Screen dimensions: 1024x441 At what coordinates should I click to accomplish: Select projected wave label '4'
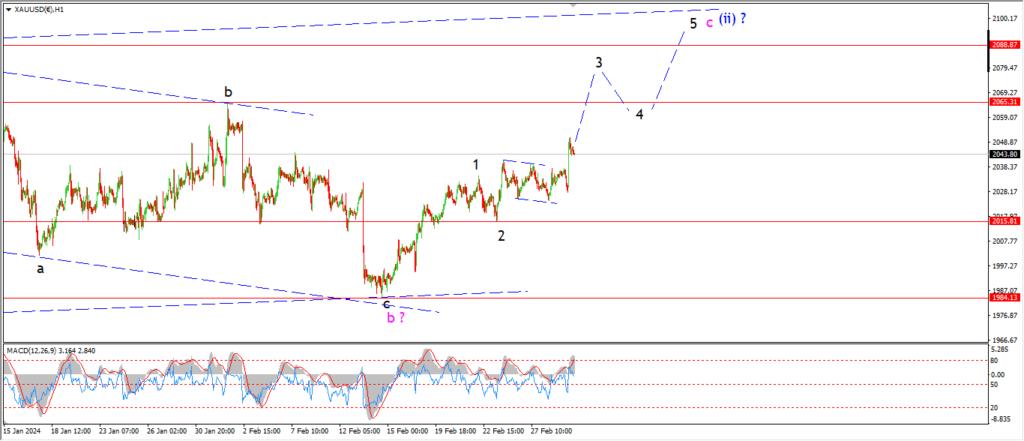[x=639, y=114]
